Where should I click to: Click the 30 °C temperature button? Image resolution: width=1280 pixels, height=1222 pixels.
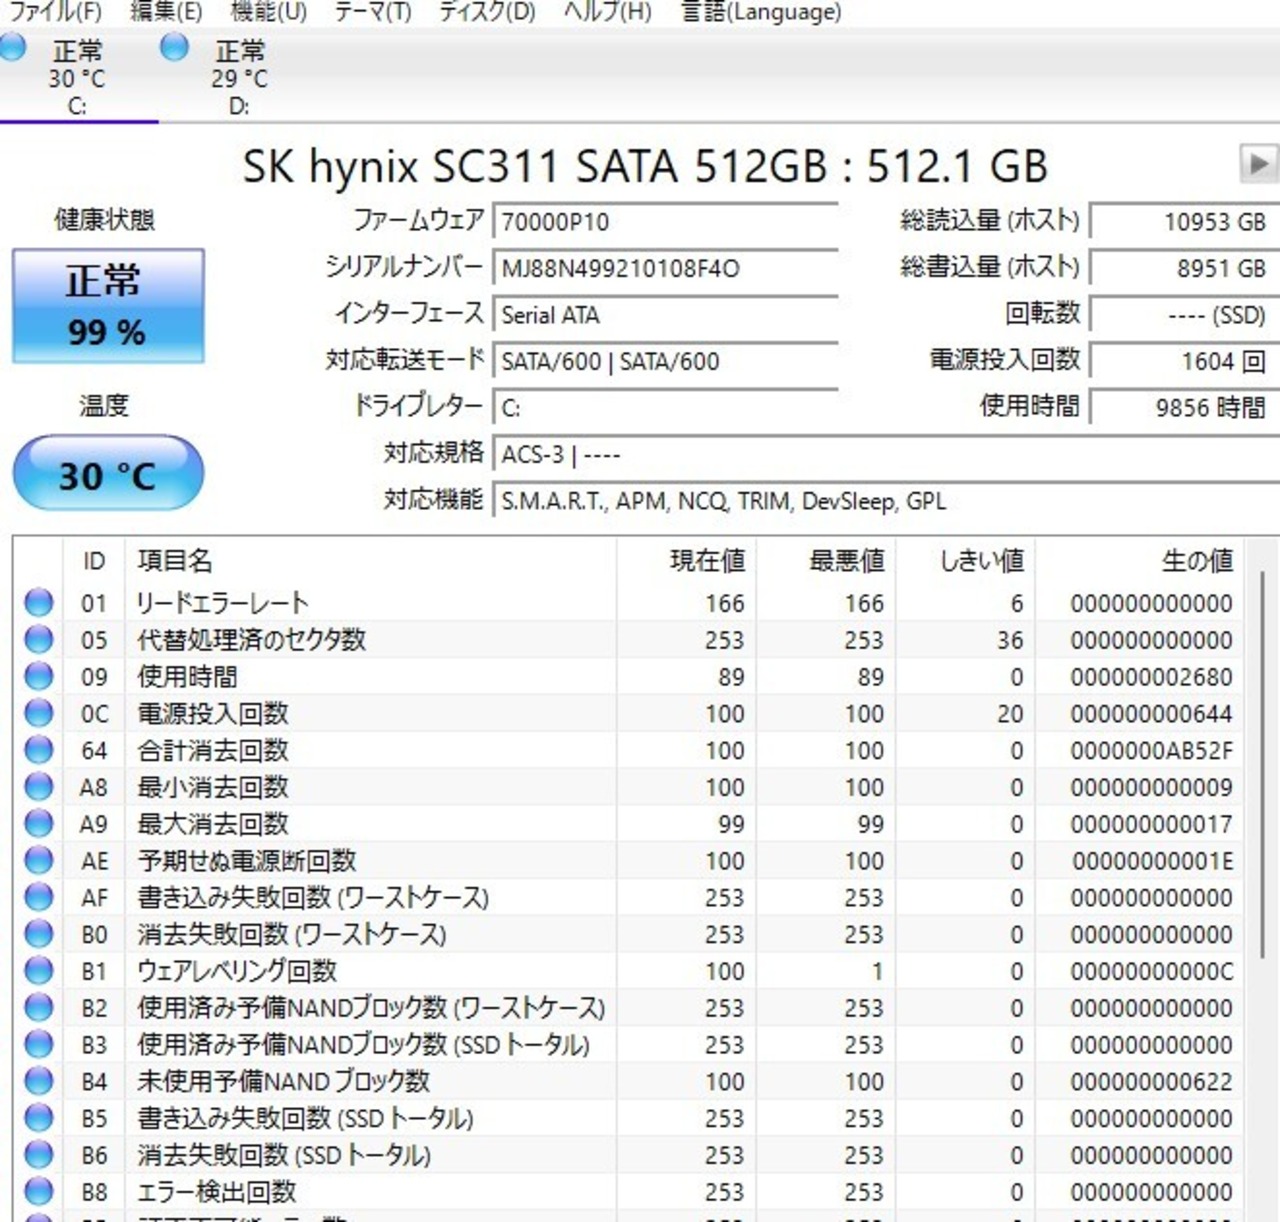pos(108,473)
